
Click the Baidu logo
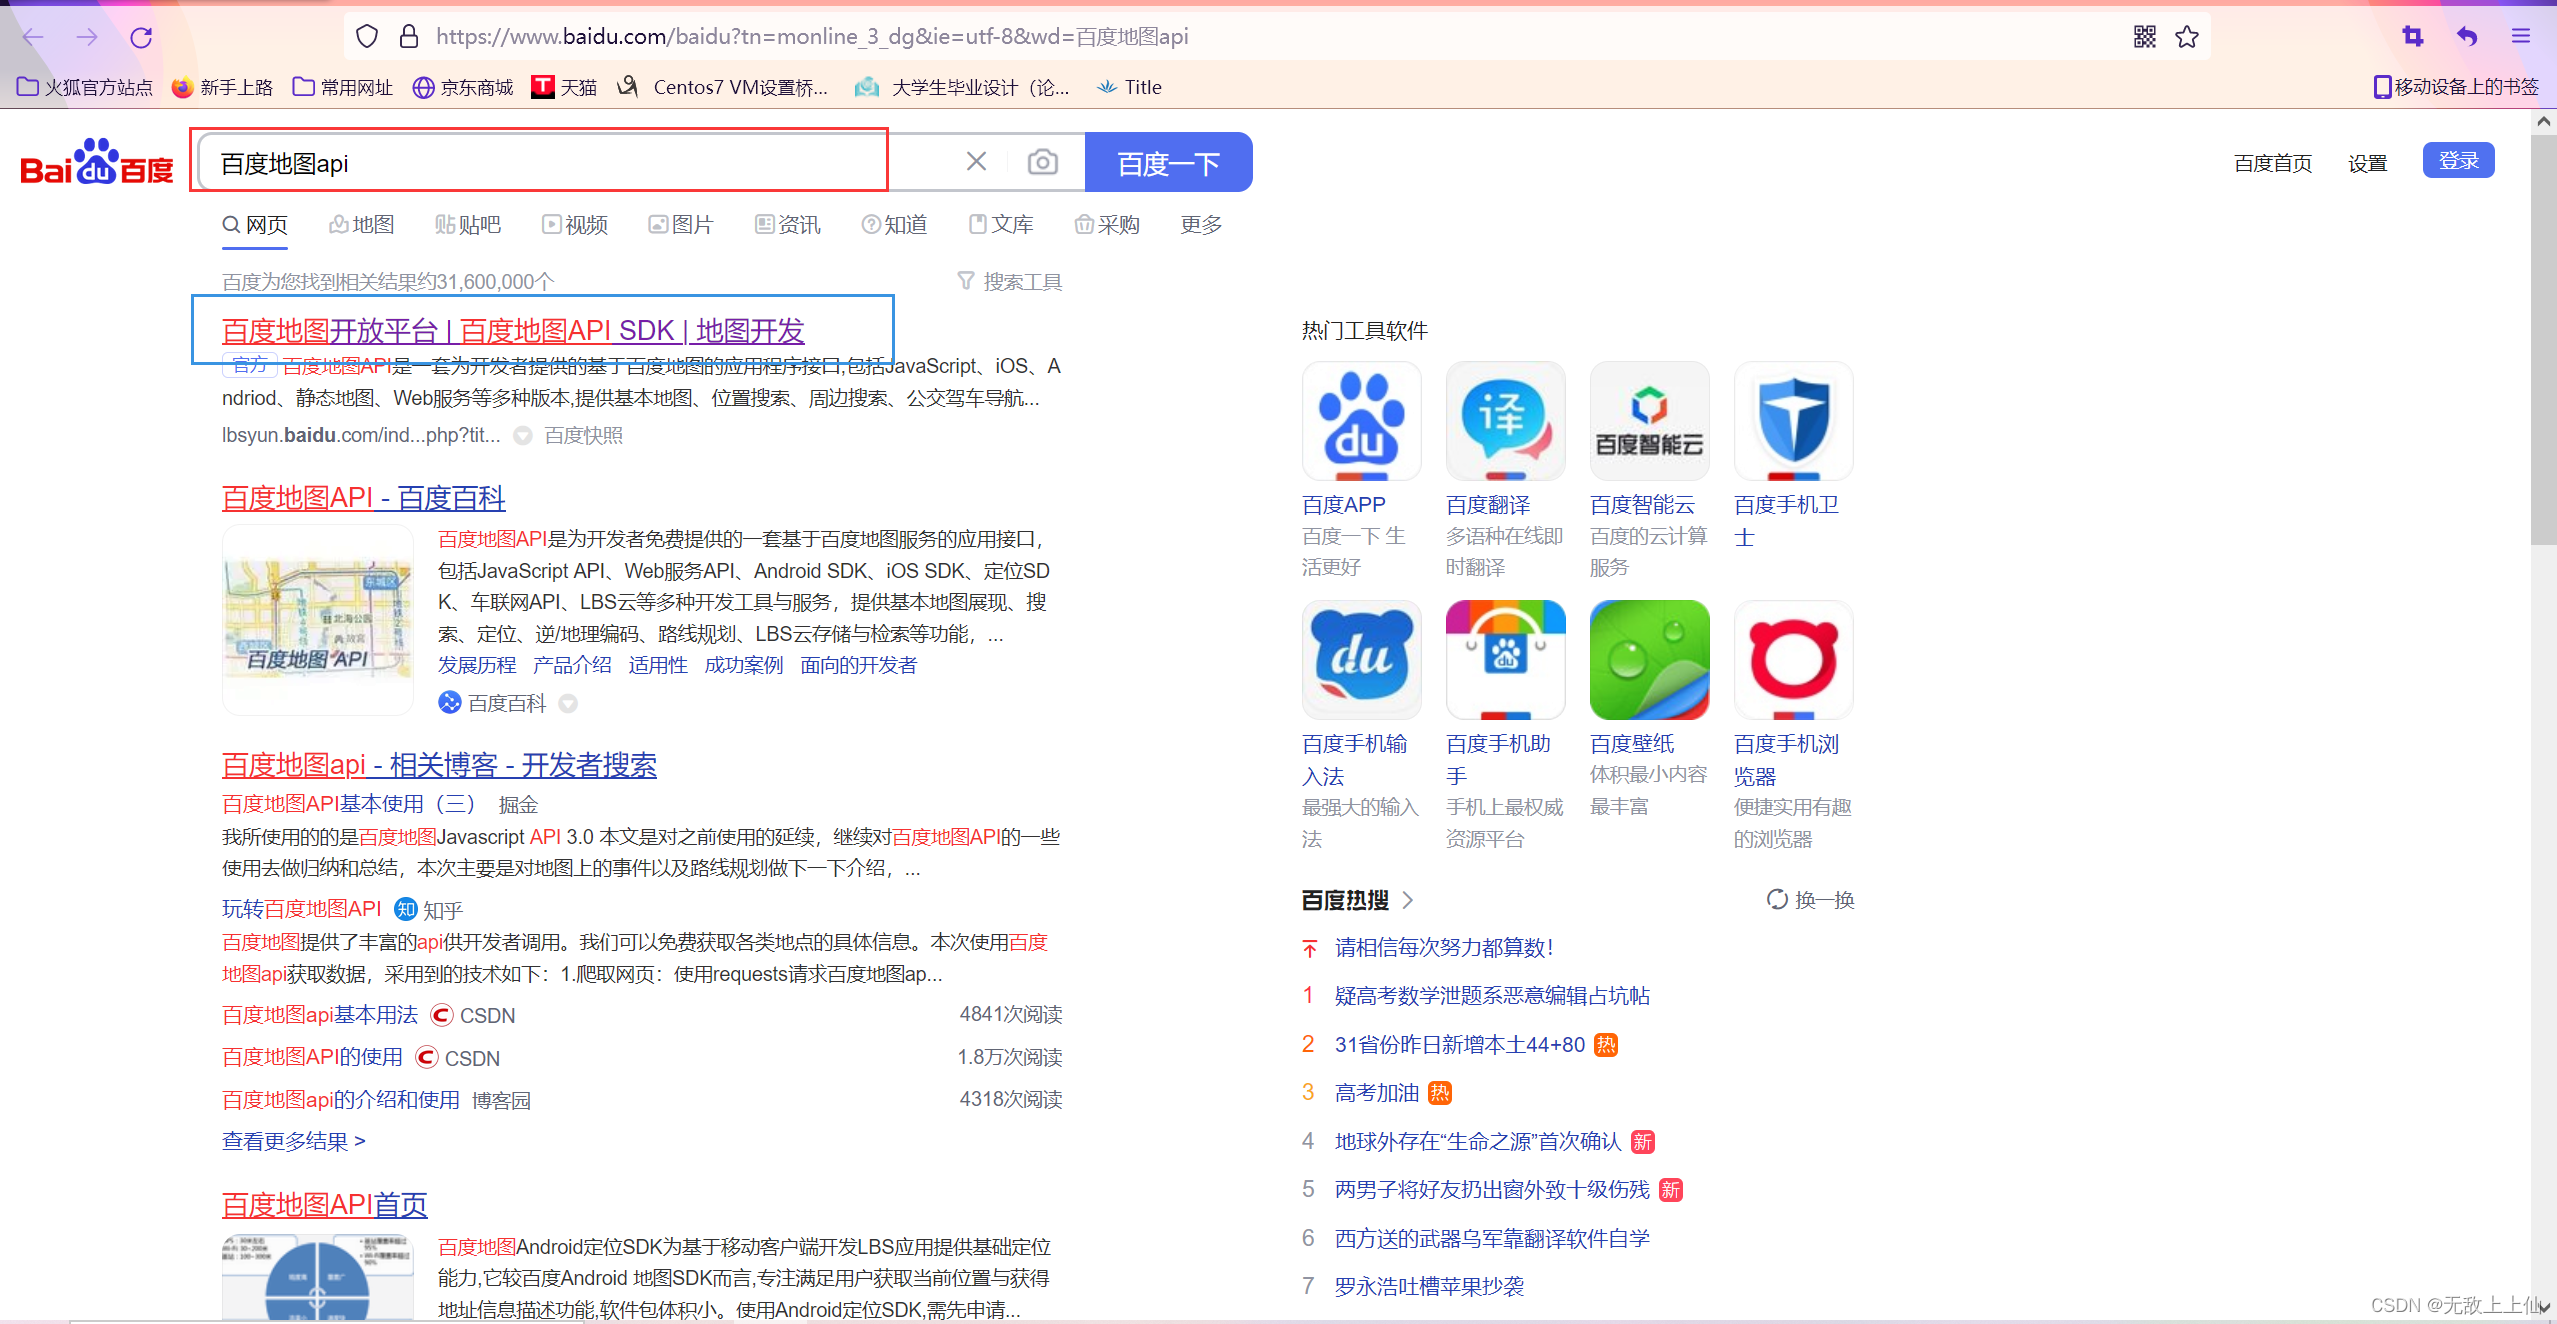coord(97,163)
